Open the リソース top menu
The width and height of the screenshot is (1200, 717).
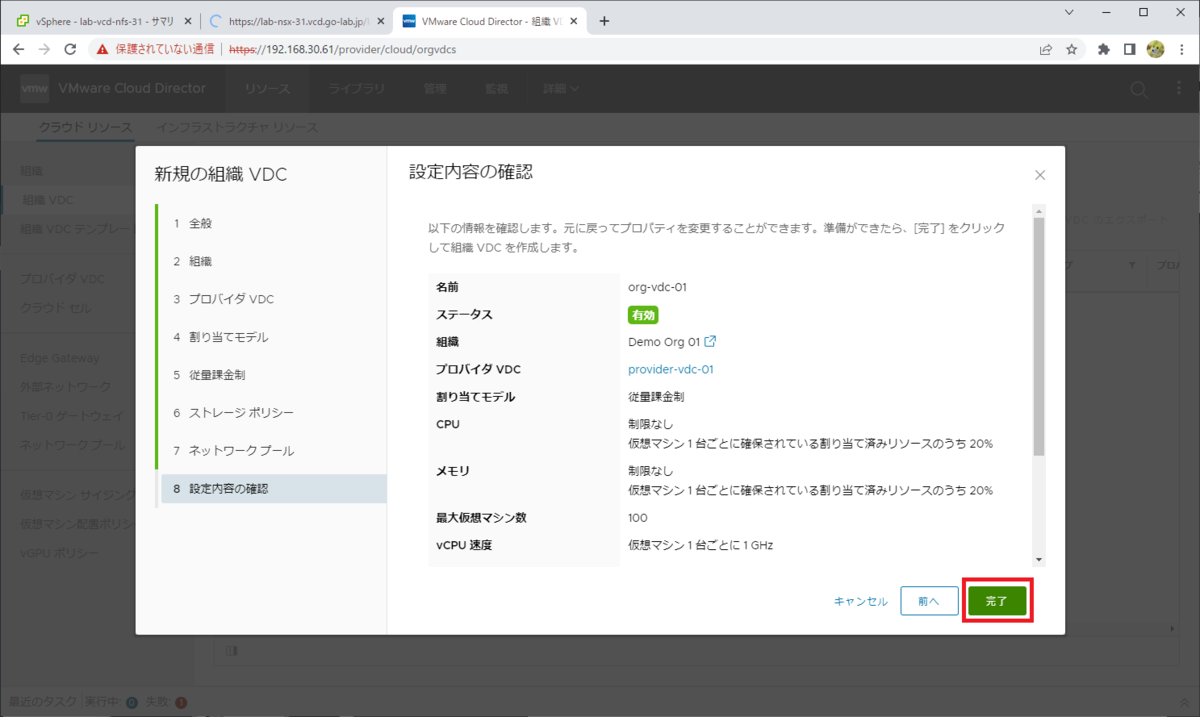point(268,89)
